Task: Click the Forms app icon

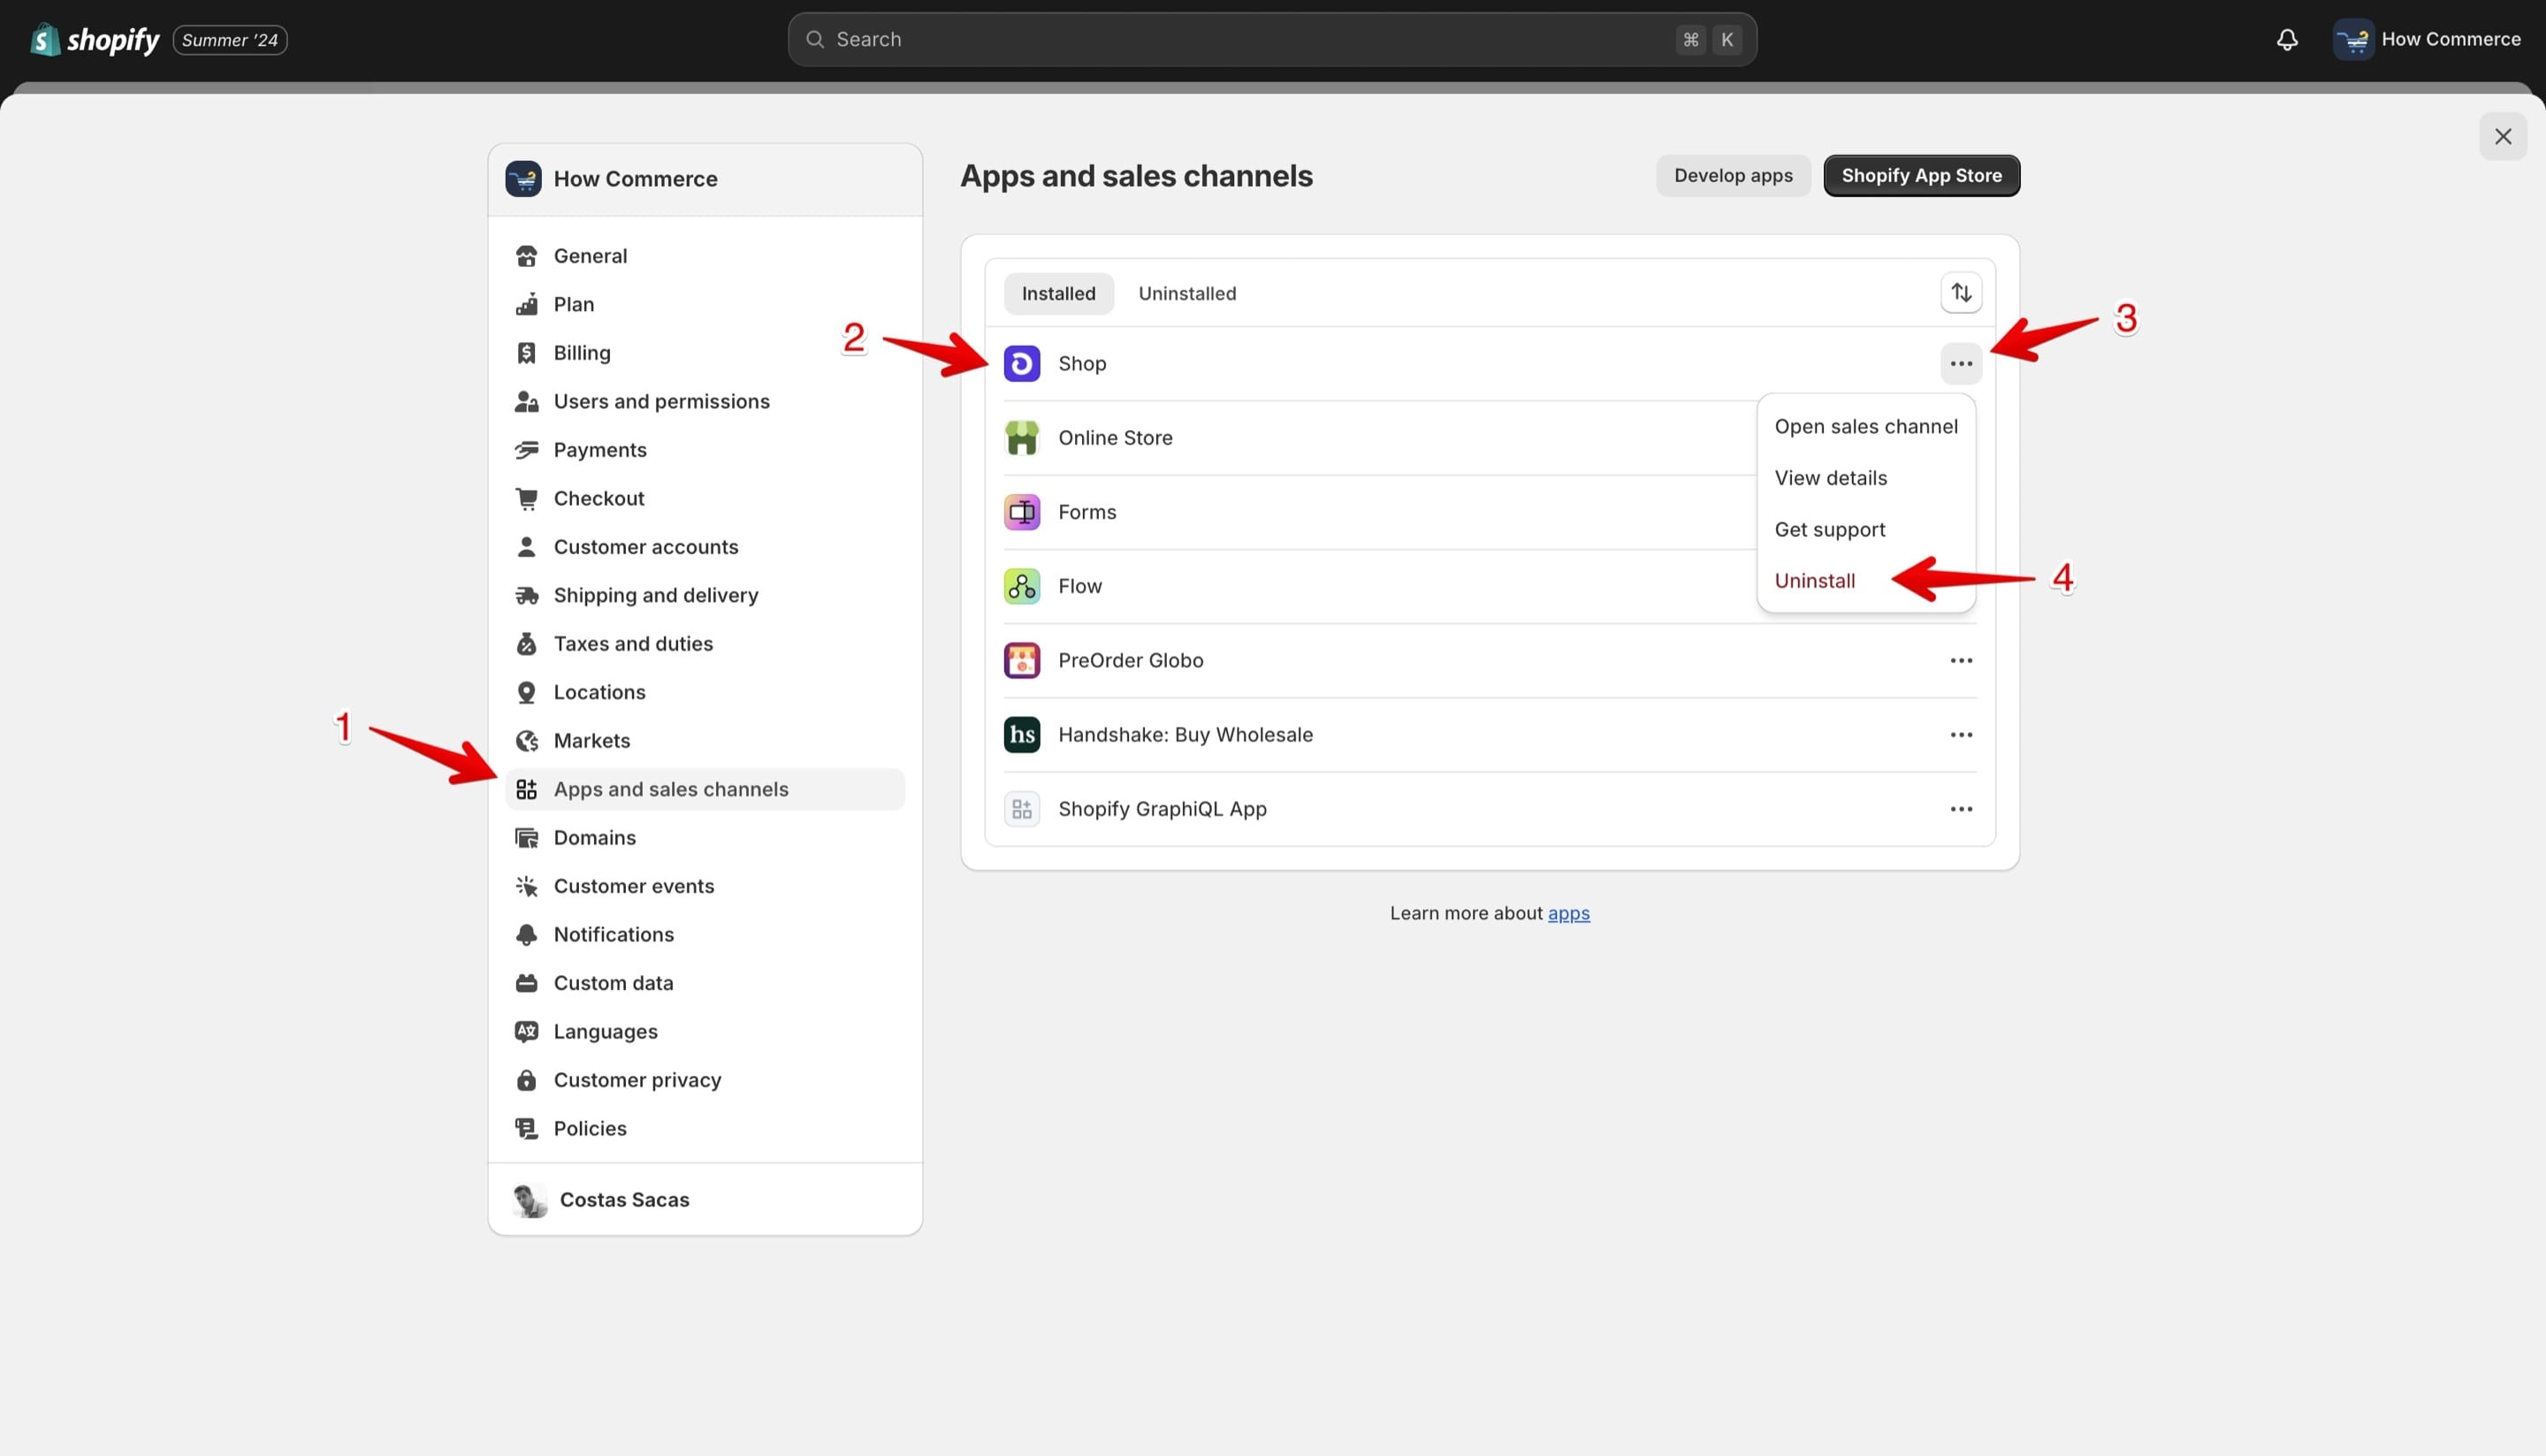Action: (x=1022, y=512)
